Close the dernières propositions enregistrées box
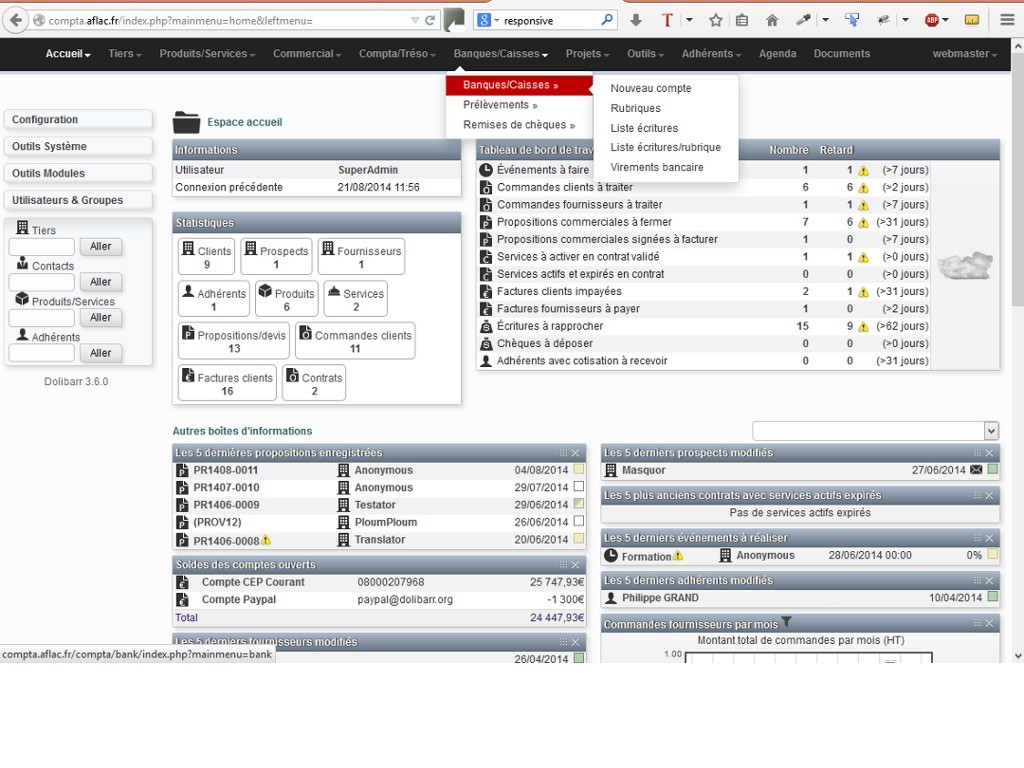The height and width of the screenshot is (768, 1024). (x=575, y=453)
